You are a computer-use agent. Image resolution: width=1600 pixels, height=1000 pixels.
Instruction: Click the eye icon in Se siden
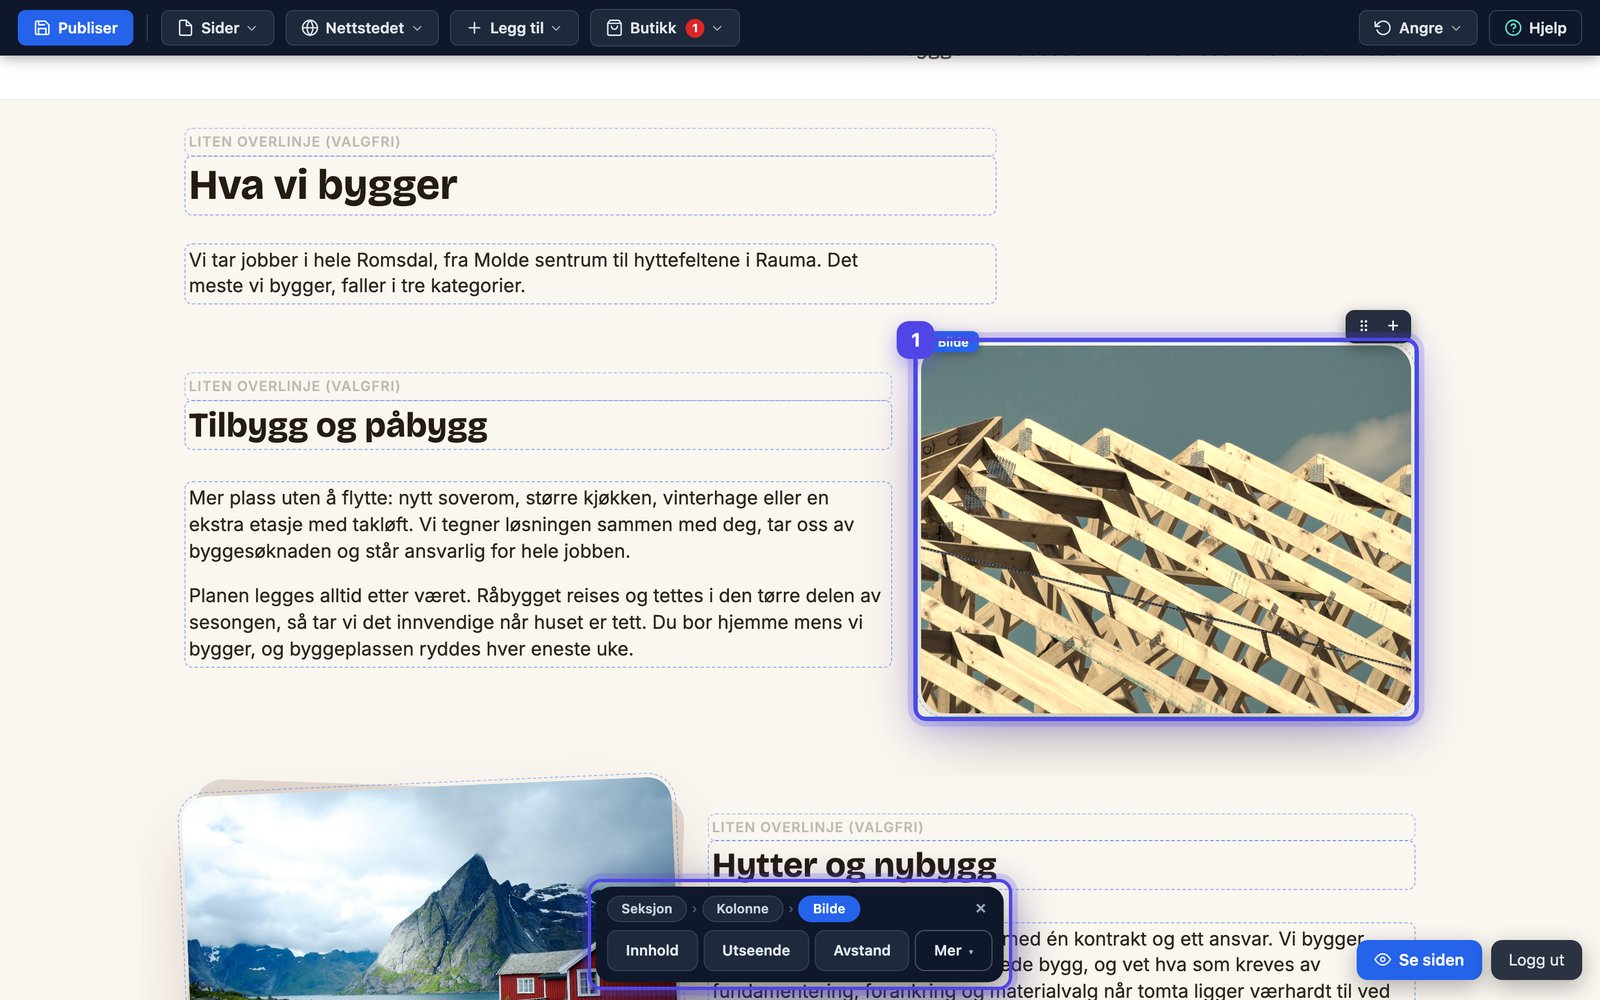click(x=1383, y=960)
